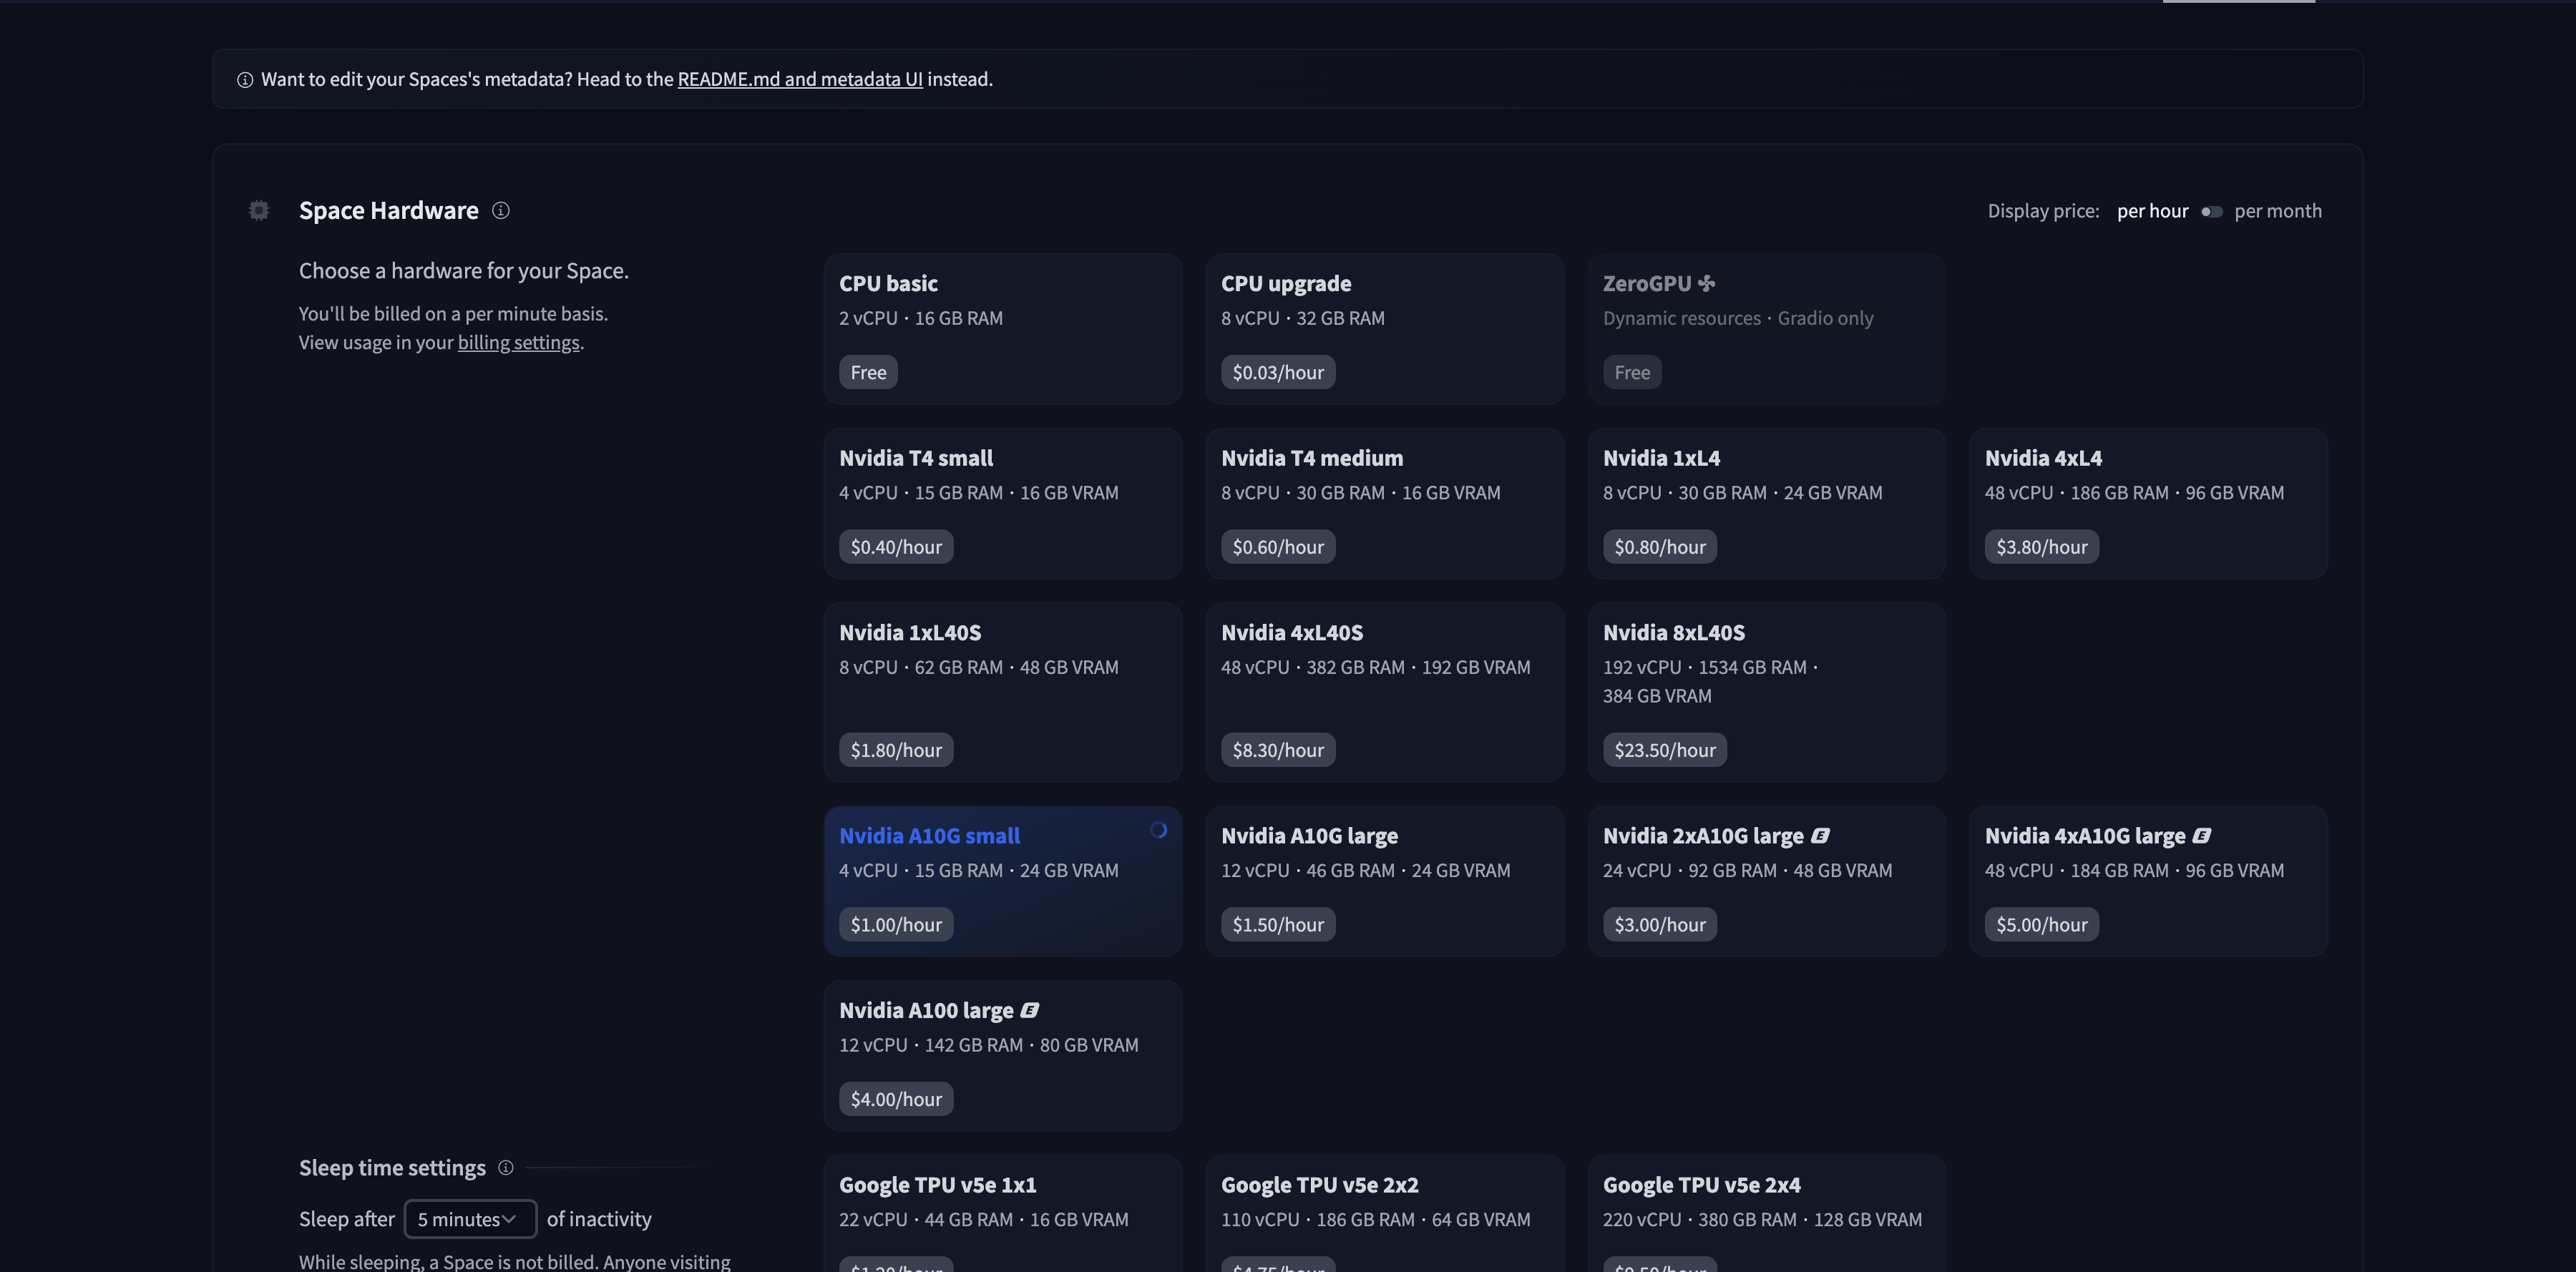2576x1272 pixels.
Task: Click the $1.00/hour price badge
Action: pyautogui.click(x=896, y=925)
